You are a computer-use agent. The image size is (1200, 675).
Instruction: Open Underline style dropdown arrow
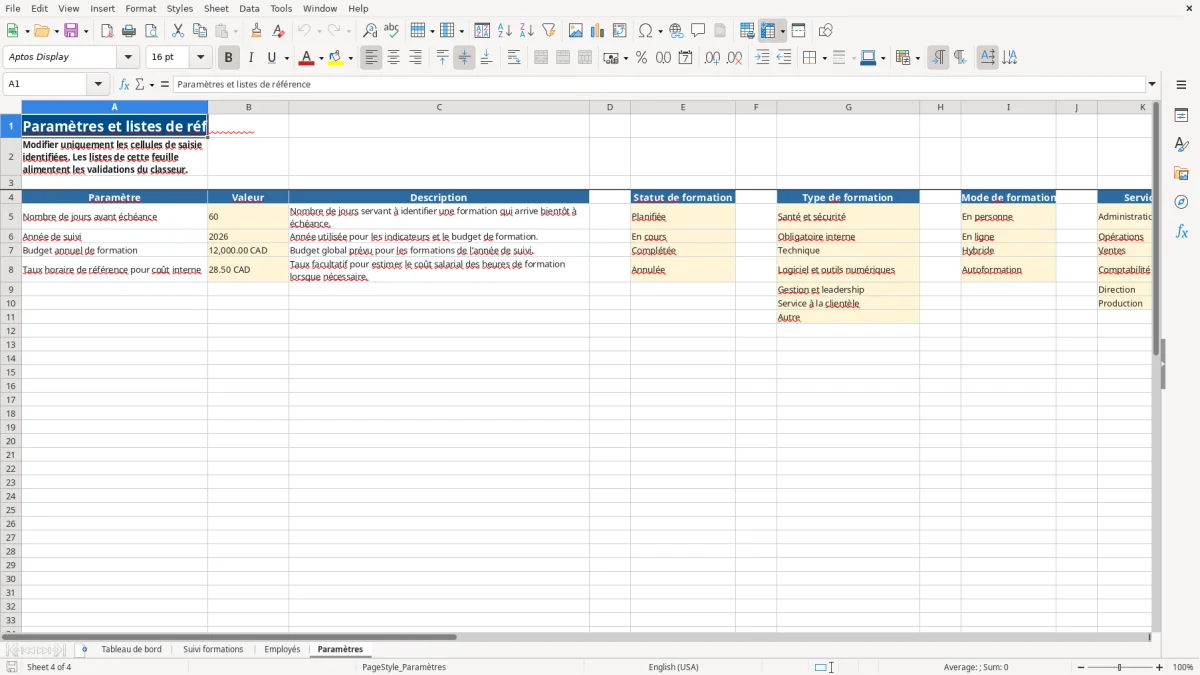[x=286, y=58]
